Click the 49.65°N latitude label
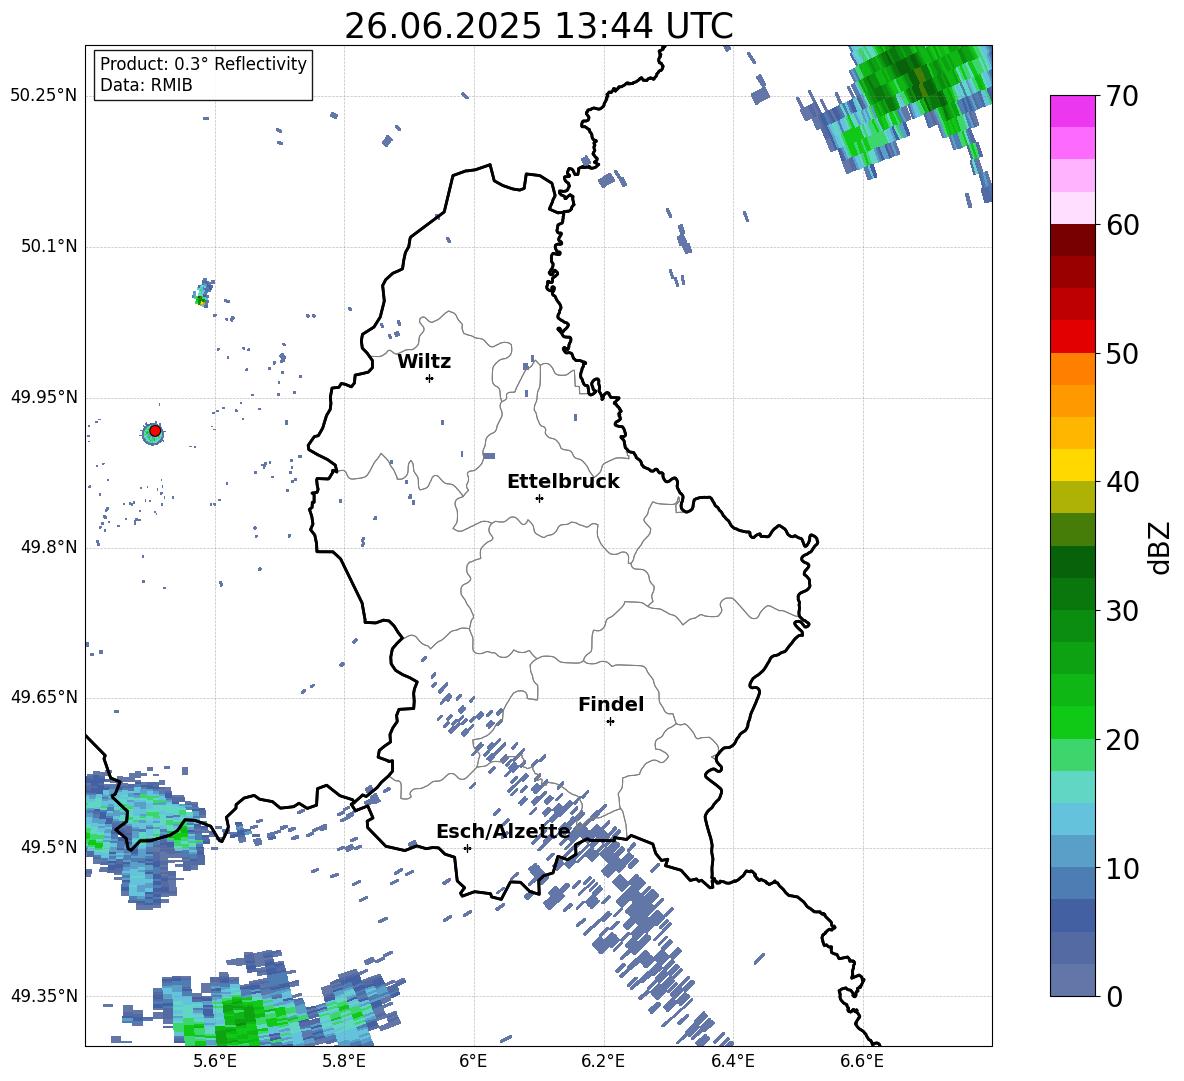The width and height of the screenshot is (1184, 1081). click(44, 697)
